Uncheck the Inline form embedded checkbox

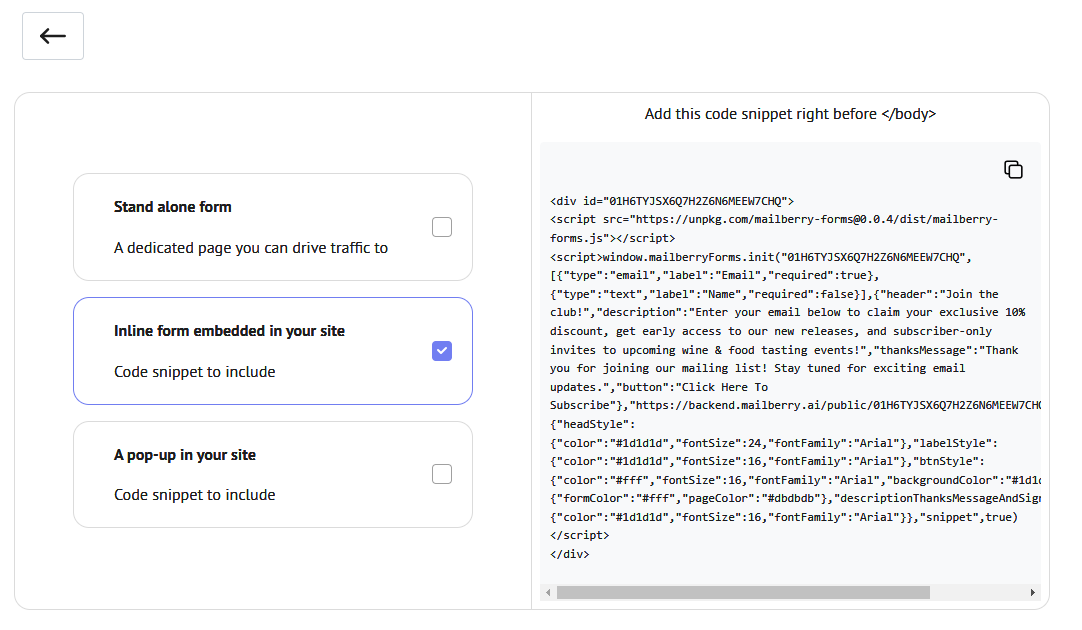click(x=442, y=351)
